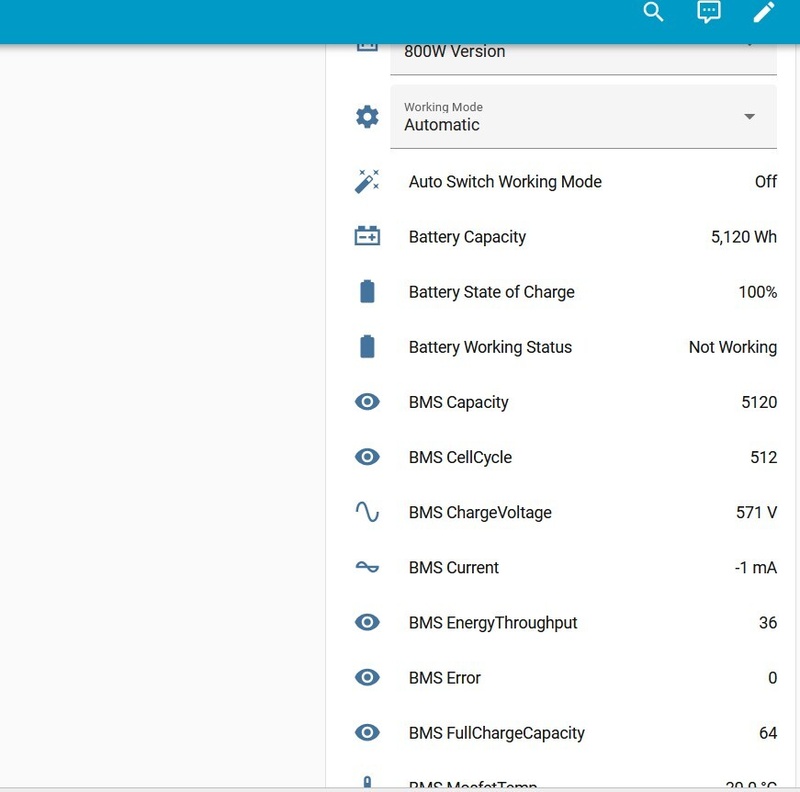
Task: Open the assist chat bubble icon
Action: point(709,11)
